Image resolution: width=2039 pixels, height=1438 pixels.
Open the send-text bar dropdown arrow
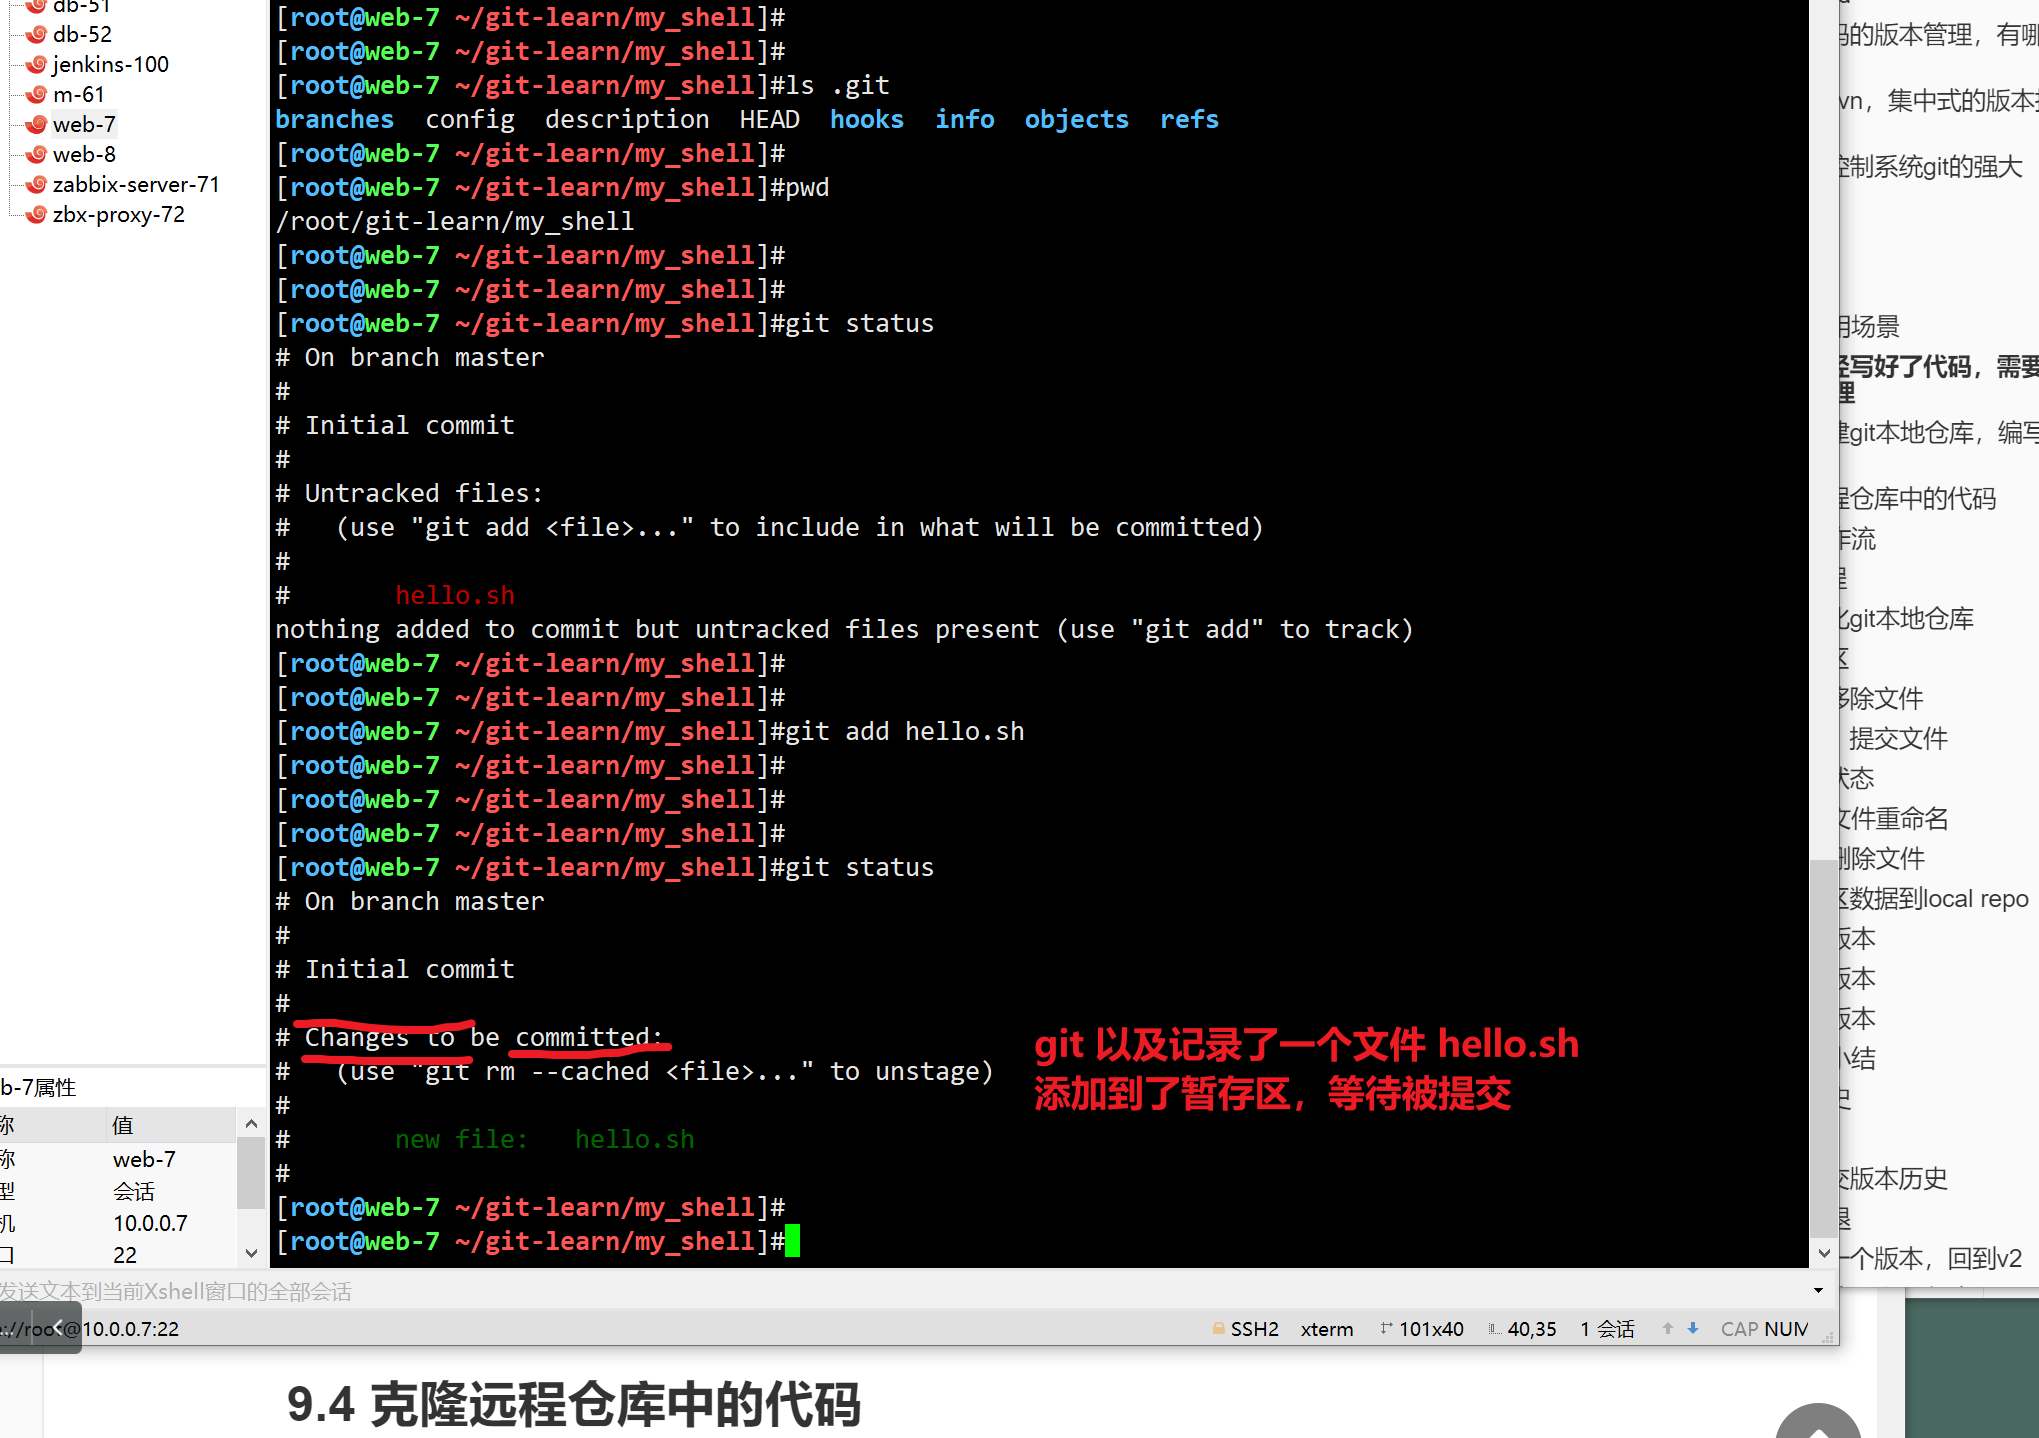pyautogui.click(x=1818, y=1290)
